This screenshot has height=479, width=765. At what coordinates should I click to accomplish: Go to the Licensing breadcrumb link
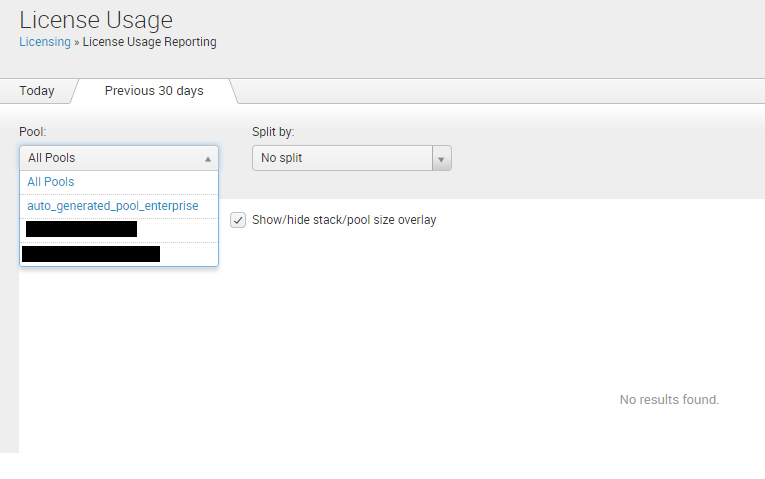45,42
